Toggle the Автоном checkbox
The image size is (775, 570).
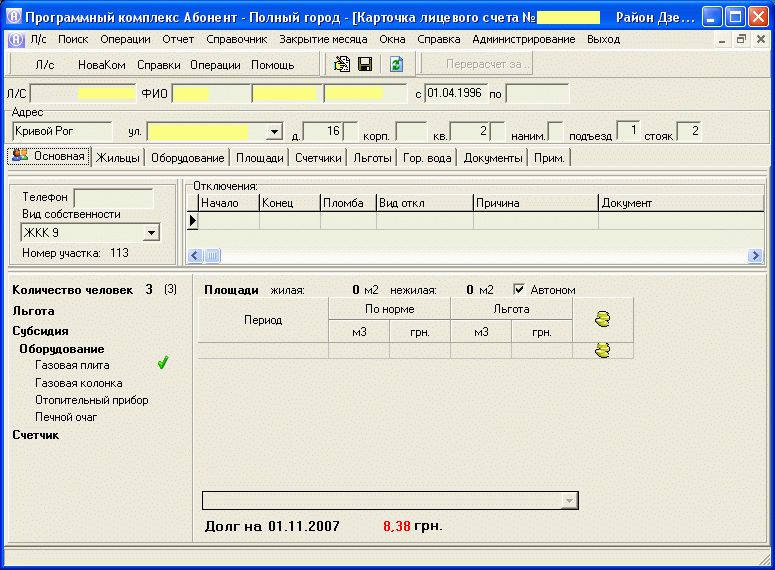[x=518, y=289]
